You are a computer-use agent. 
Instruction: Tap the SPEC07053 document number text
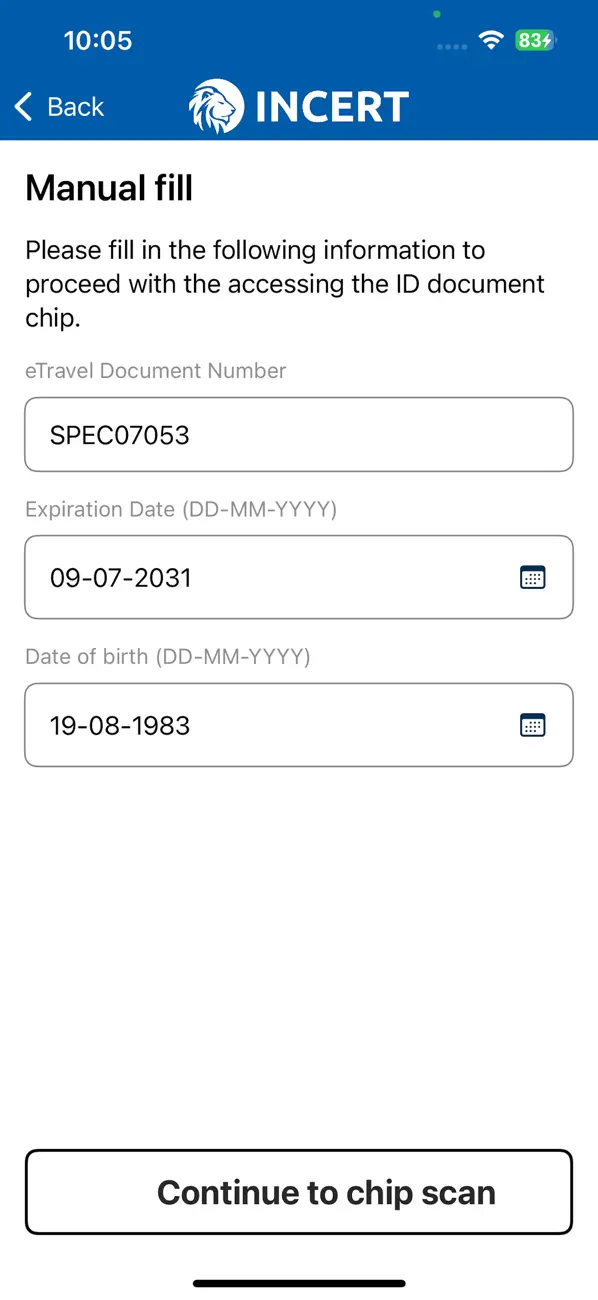tap(119, 434)
